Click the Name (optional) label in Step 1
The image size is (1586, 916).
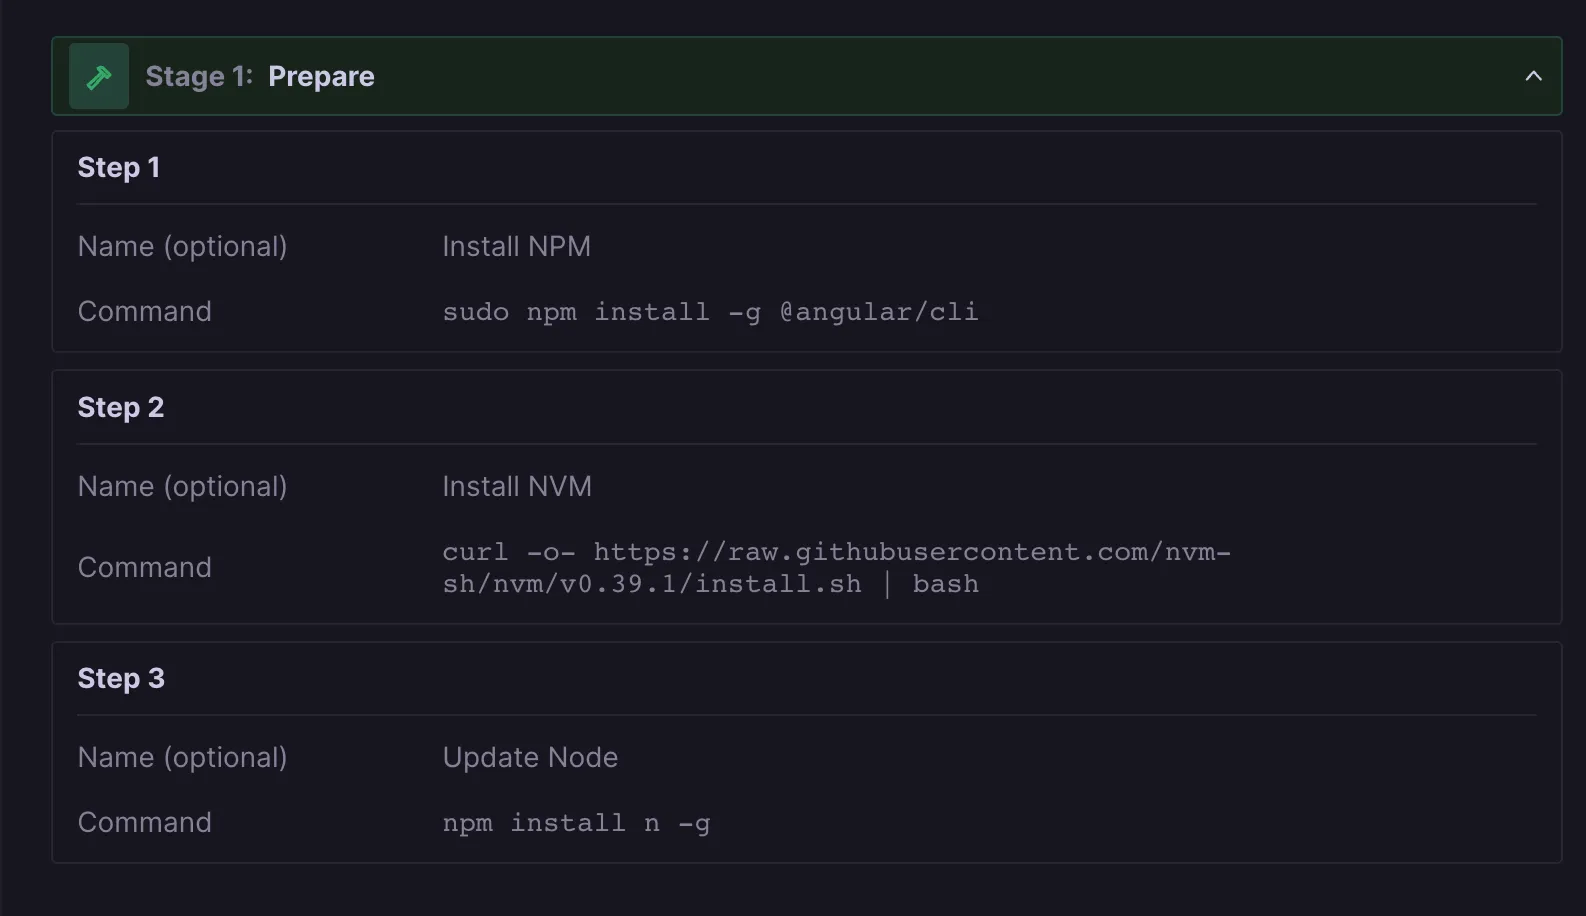coord(182,247)
